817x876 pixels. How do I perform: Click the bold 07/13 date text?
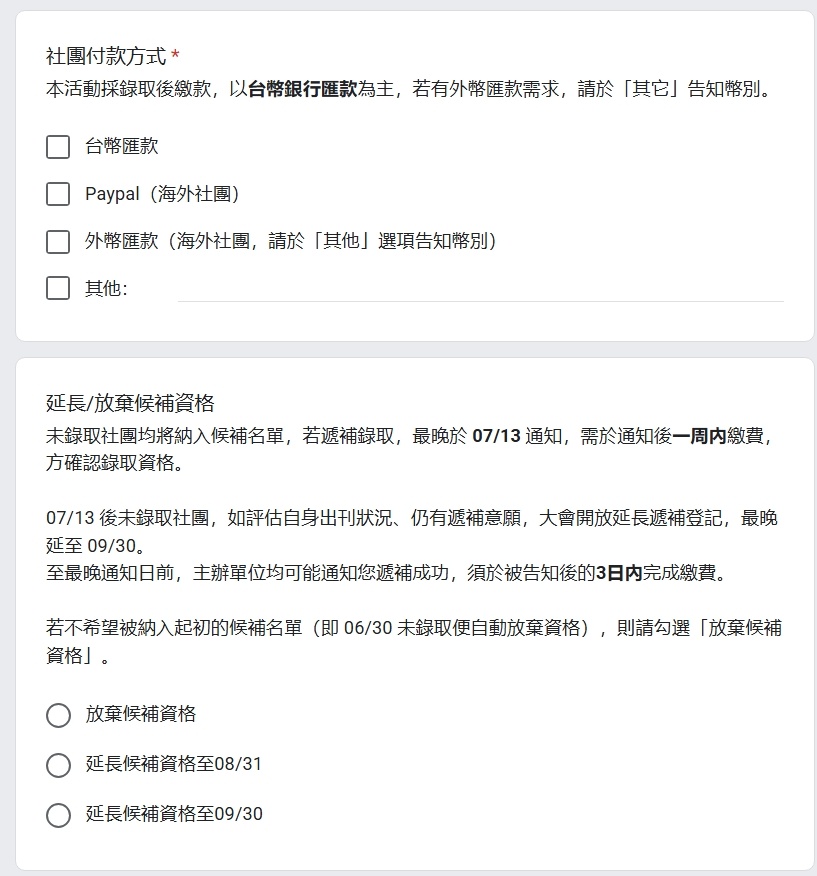point(496,436)
